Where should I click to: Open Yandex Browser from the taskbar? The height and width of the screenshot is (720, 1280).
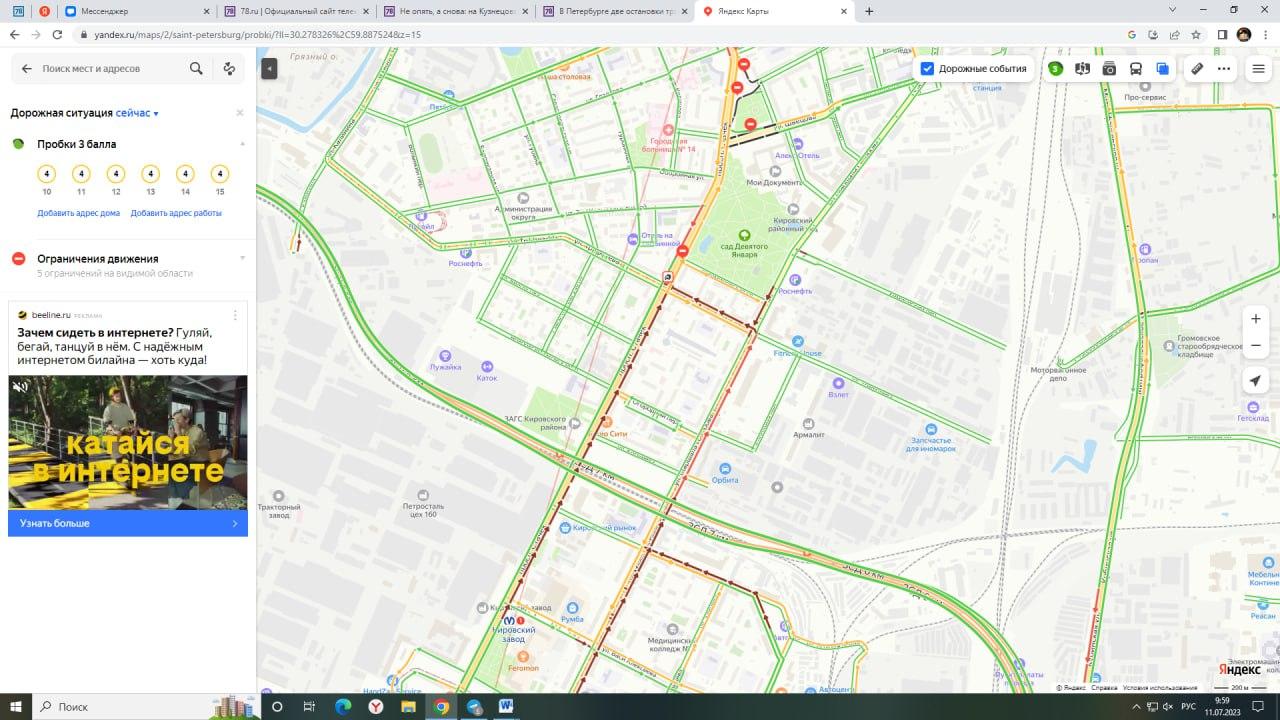pos(375,706)
